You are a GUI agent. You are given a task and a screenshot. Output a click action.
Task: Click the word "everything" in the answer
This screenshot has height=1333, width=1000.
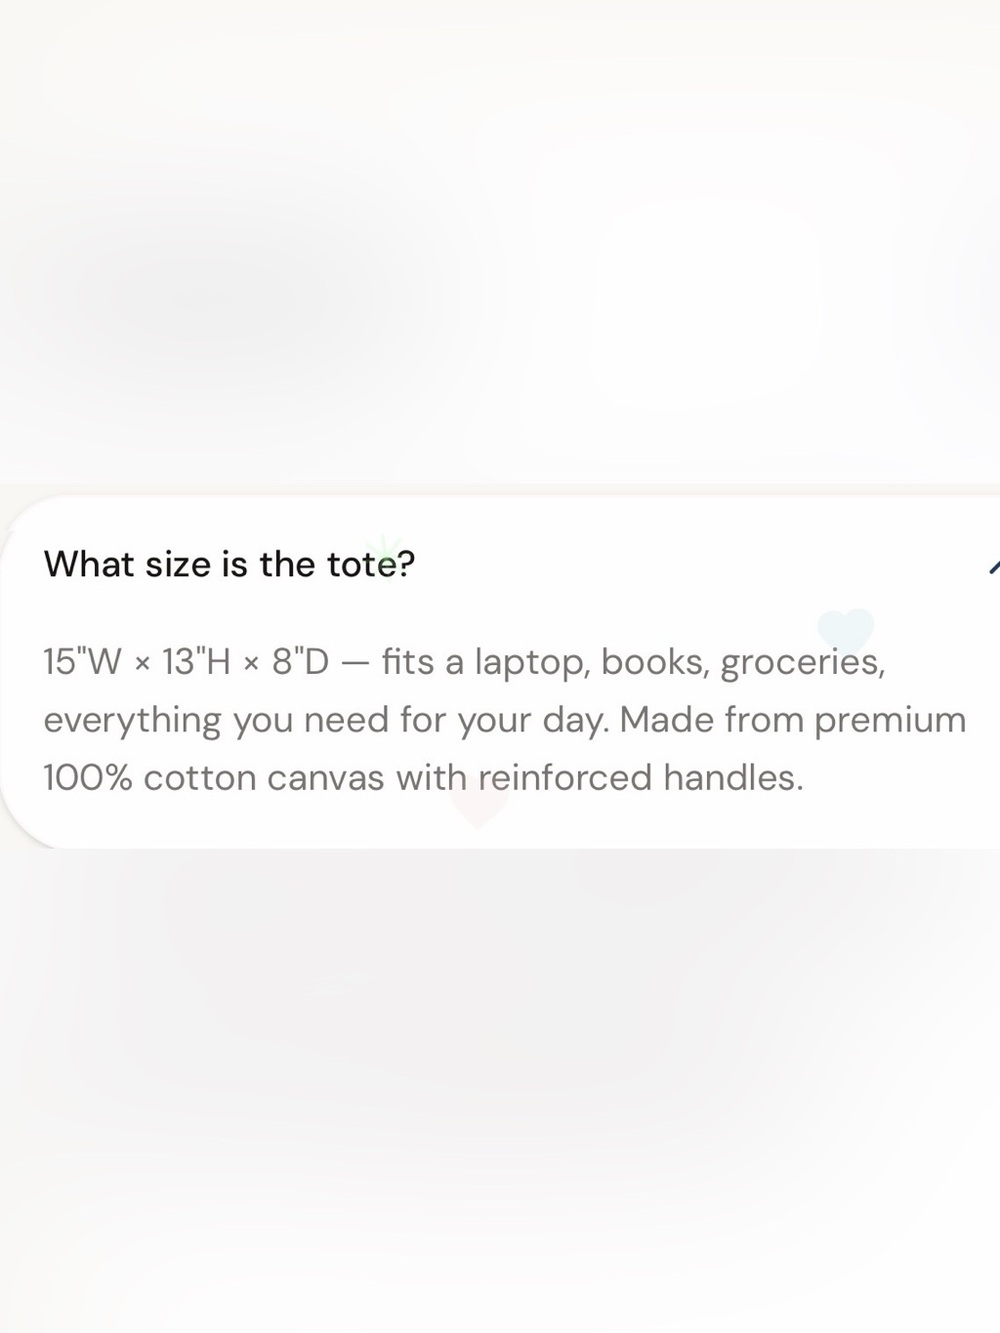[132, 721]
